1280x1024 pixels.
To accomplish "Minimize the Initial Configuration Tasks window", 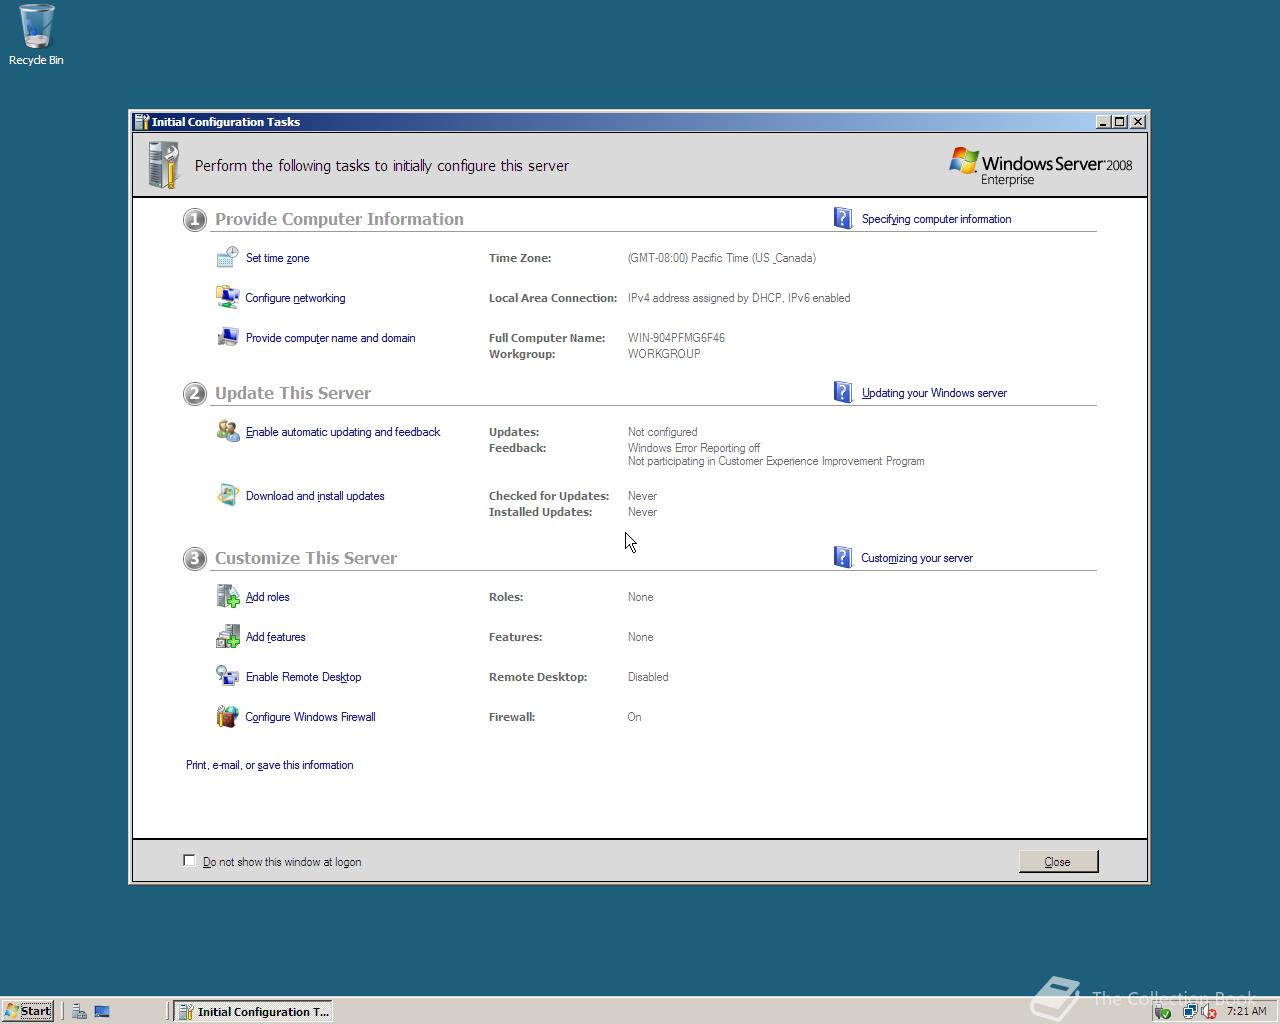I will point(1103,121).
